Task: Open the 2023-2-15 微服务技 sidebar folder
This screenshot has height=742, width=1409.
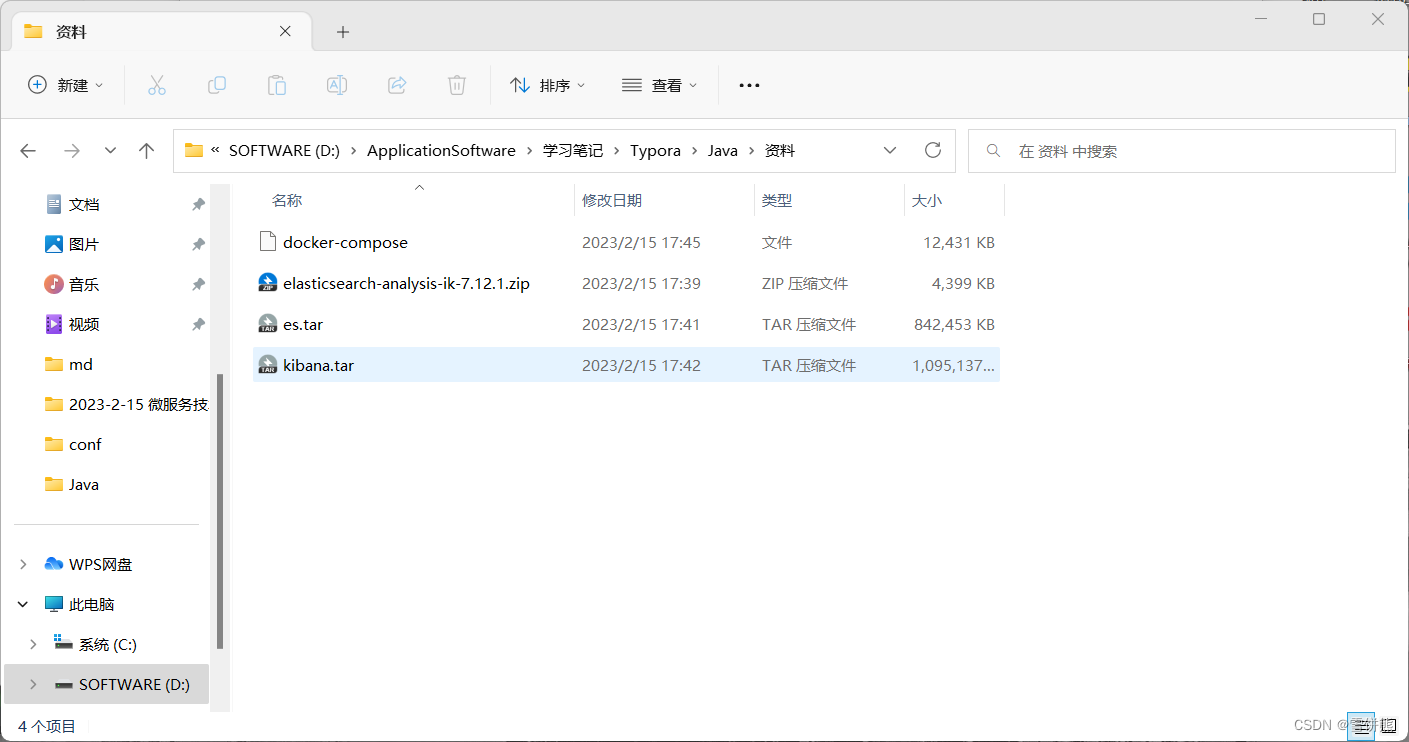Action: 138,404
